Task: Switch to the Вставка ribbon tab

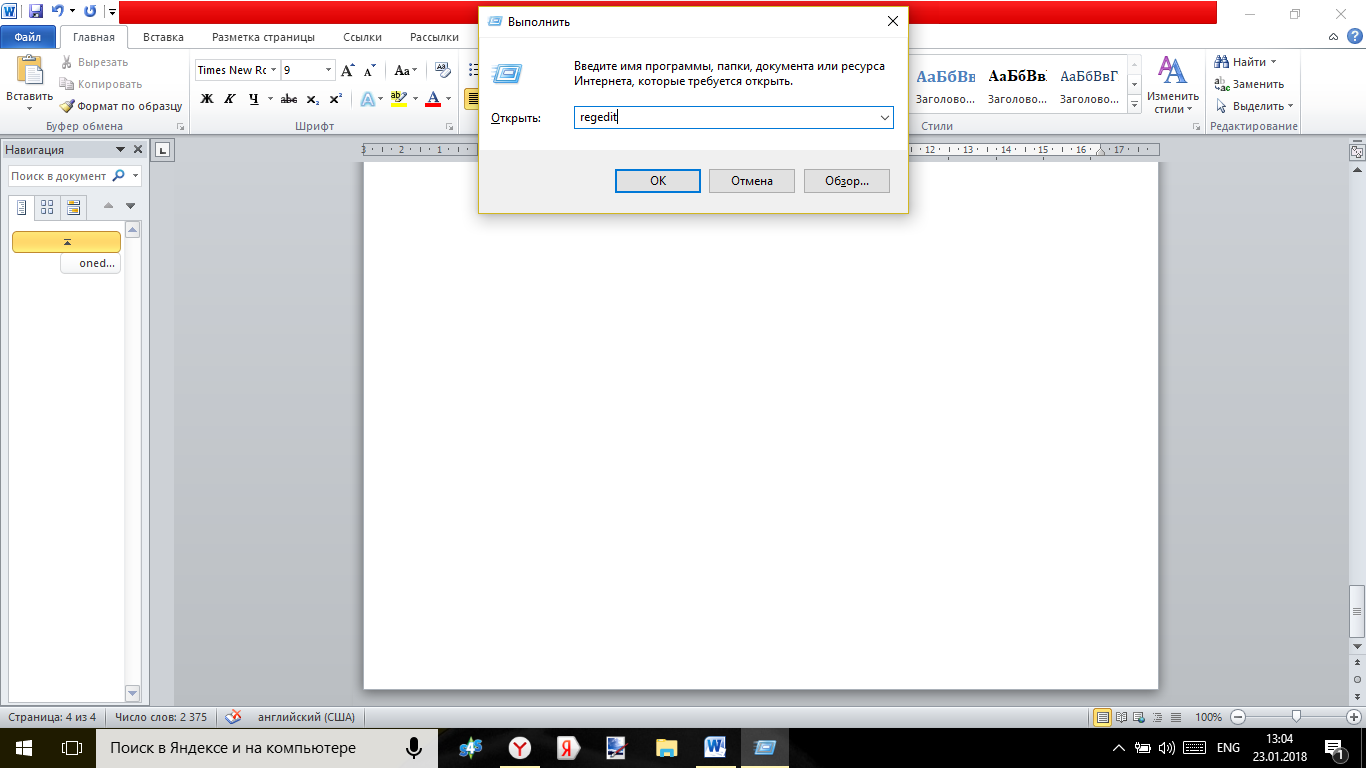Action: (x=163, y=37)
